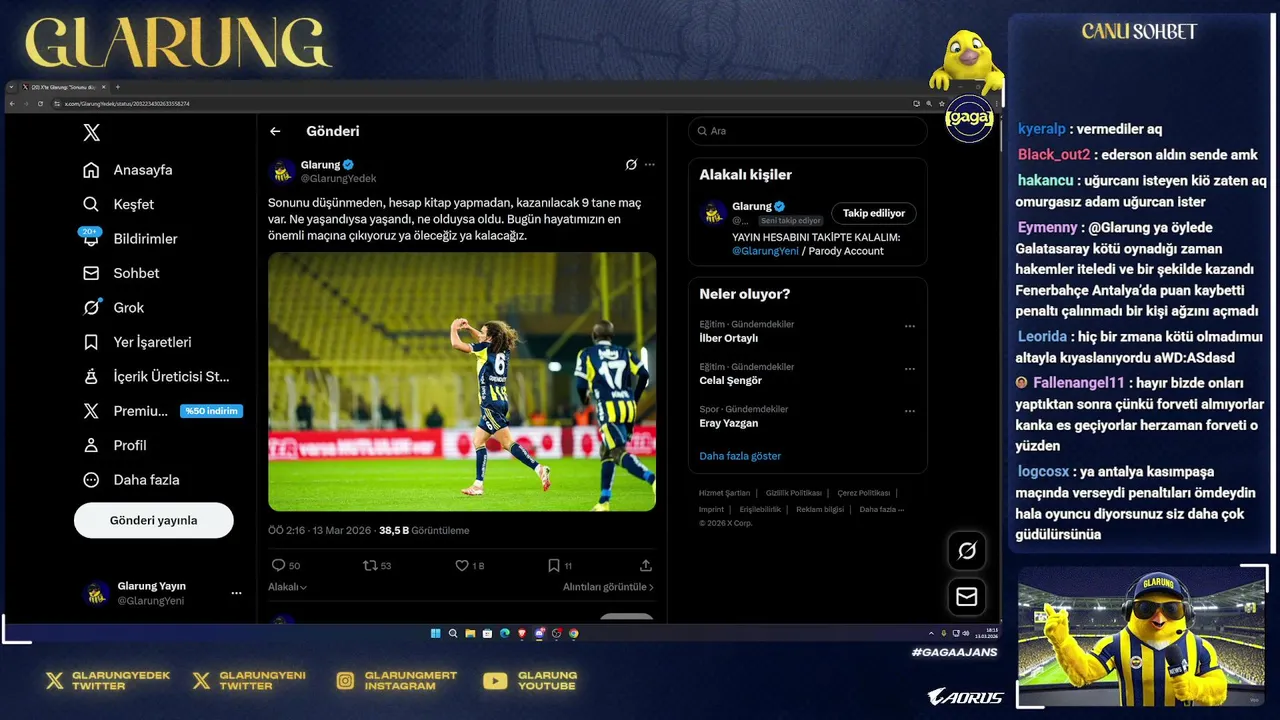Click the back arrow beside Gönderi
Image resolution: width=1280 pixels, height=720 pixels.
coord(275,131)
